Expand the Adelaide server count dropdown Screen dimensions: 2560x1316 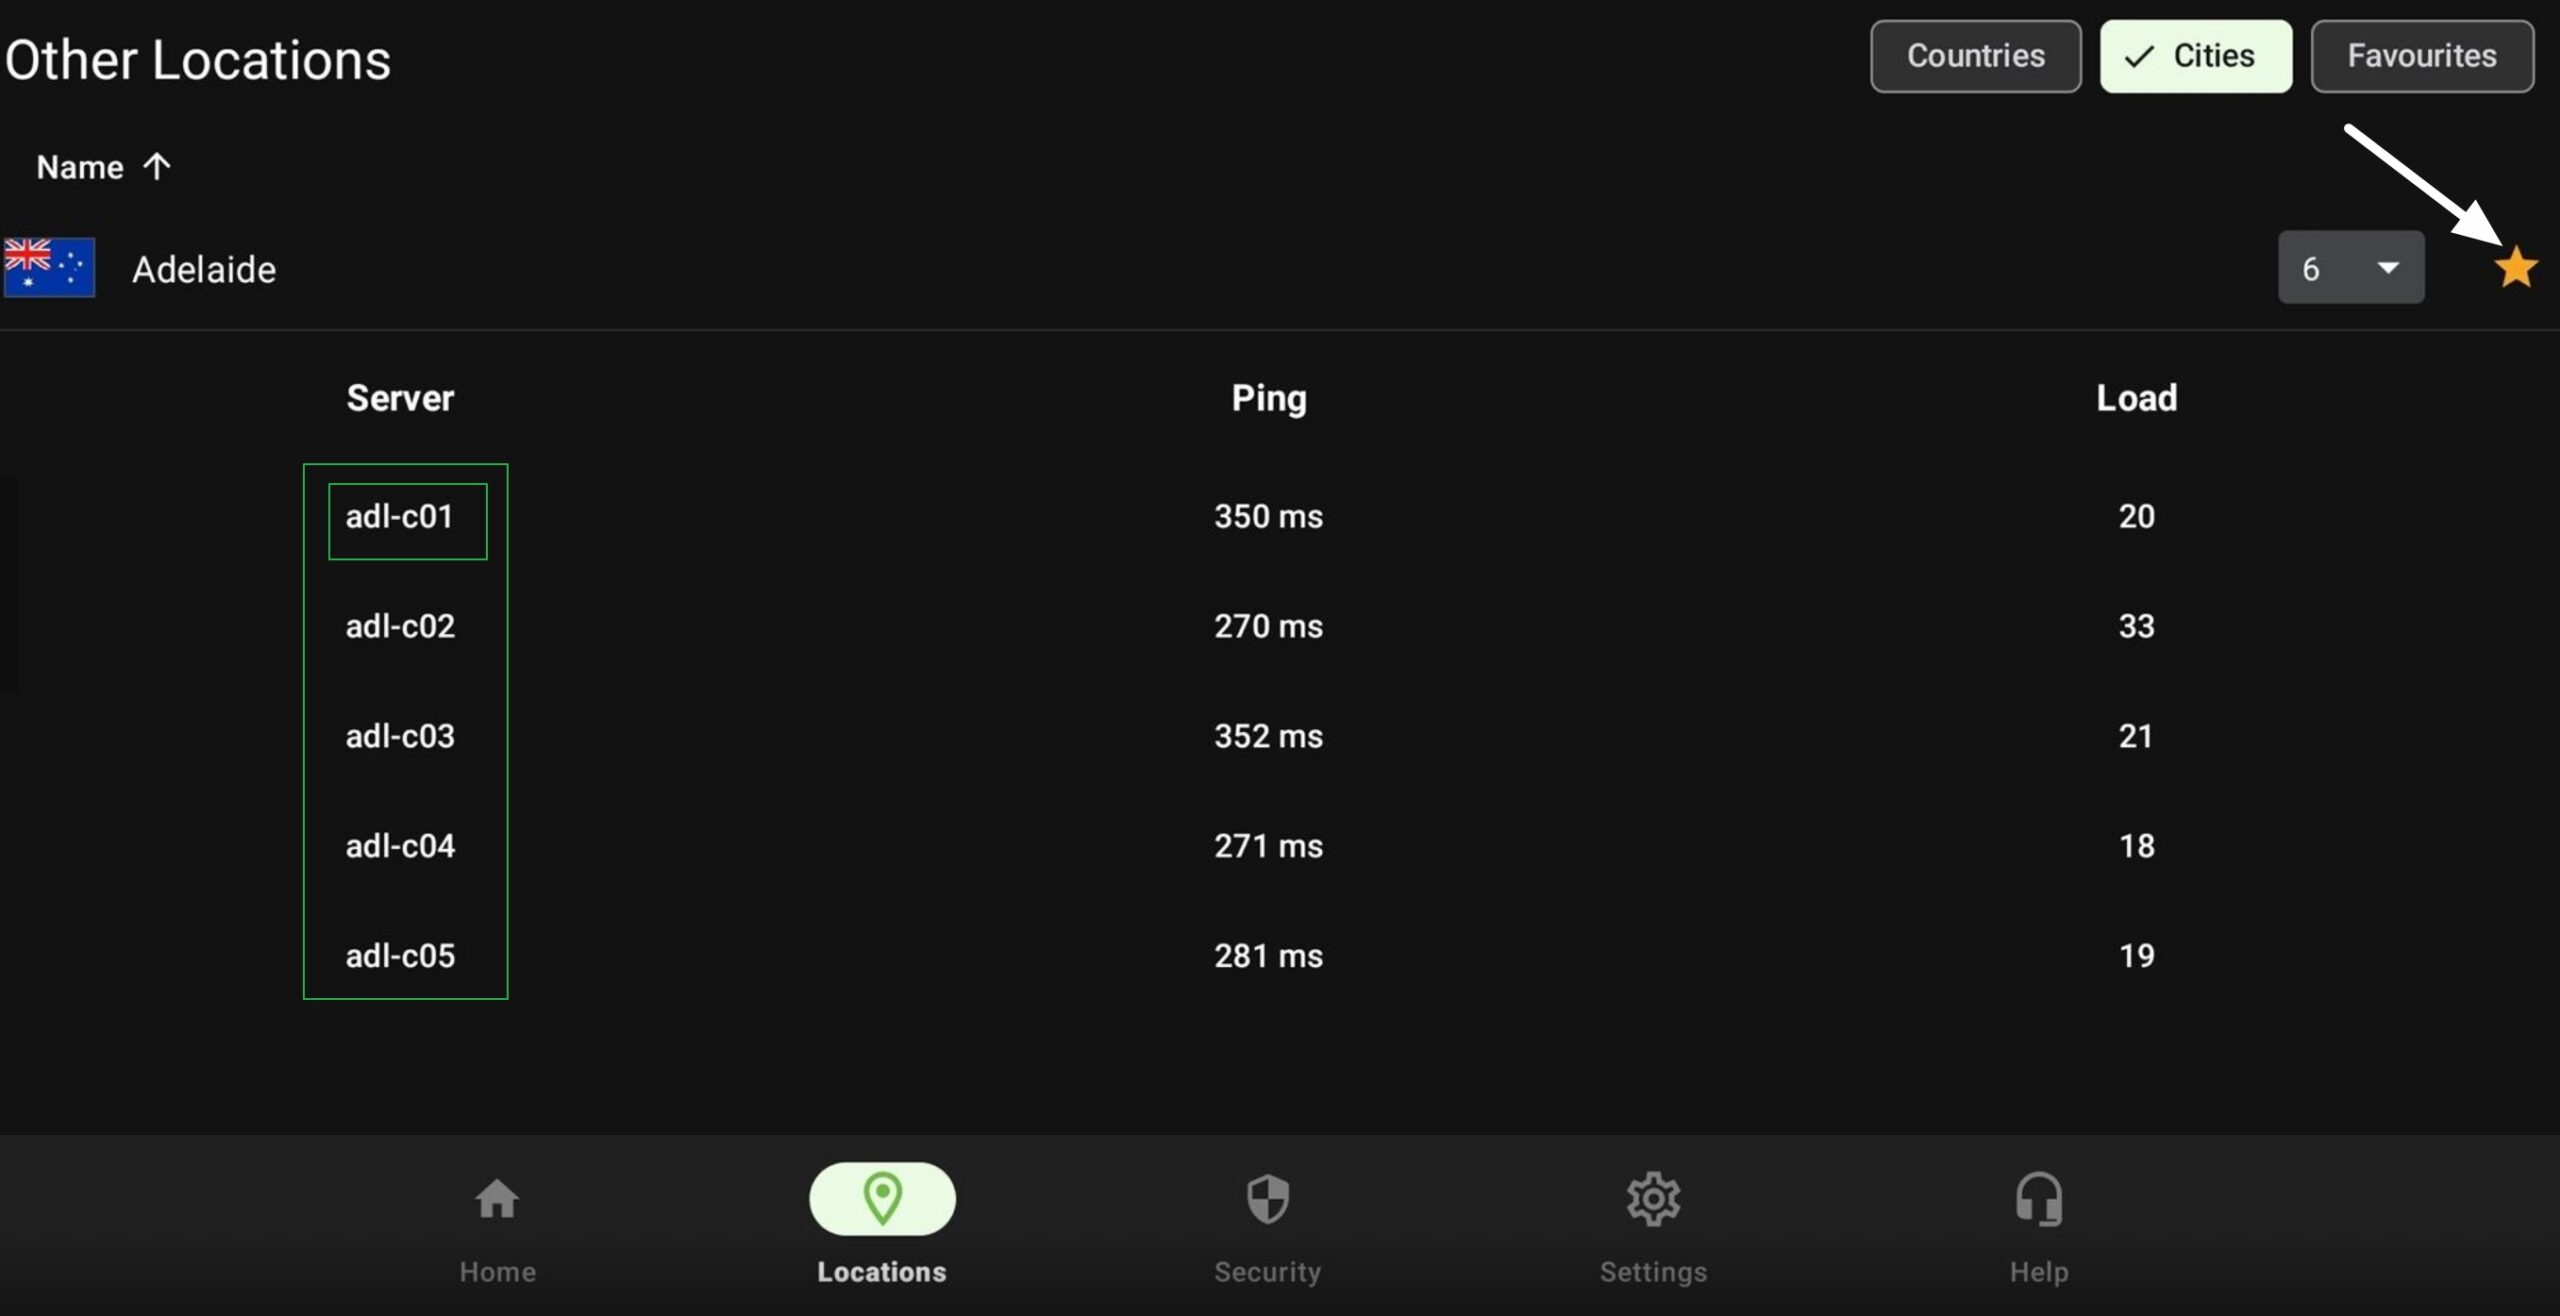(2351, 267)
